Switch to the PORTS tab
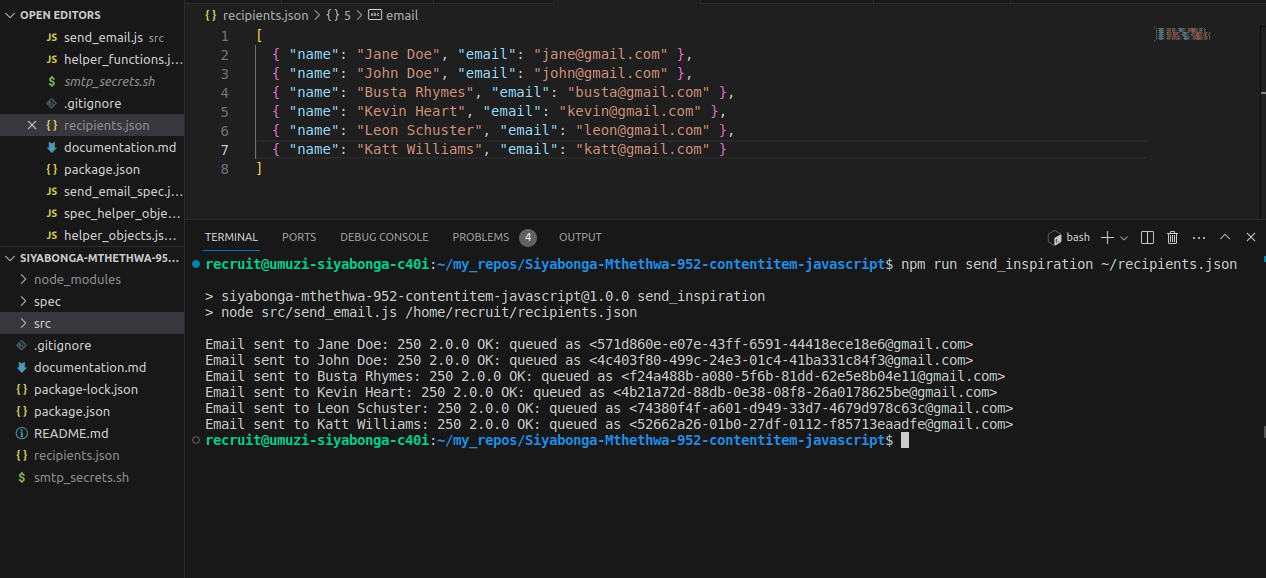This screenshot has height=578, width=1266. [x=298, y=237]
